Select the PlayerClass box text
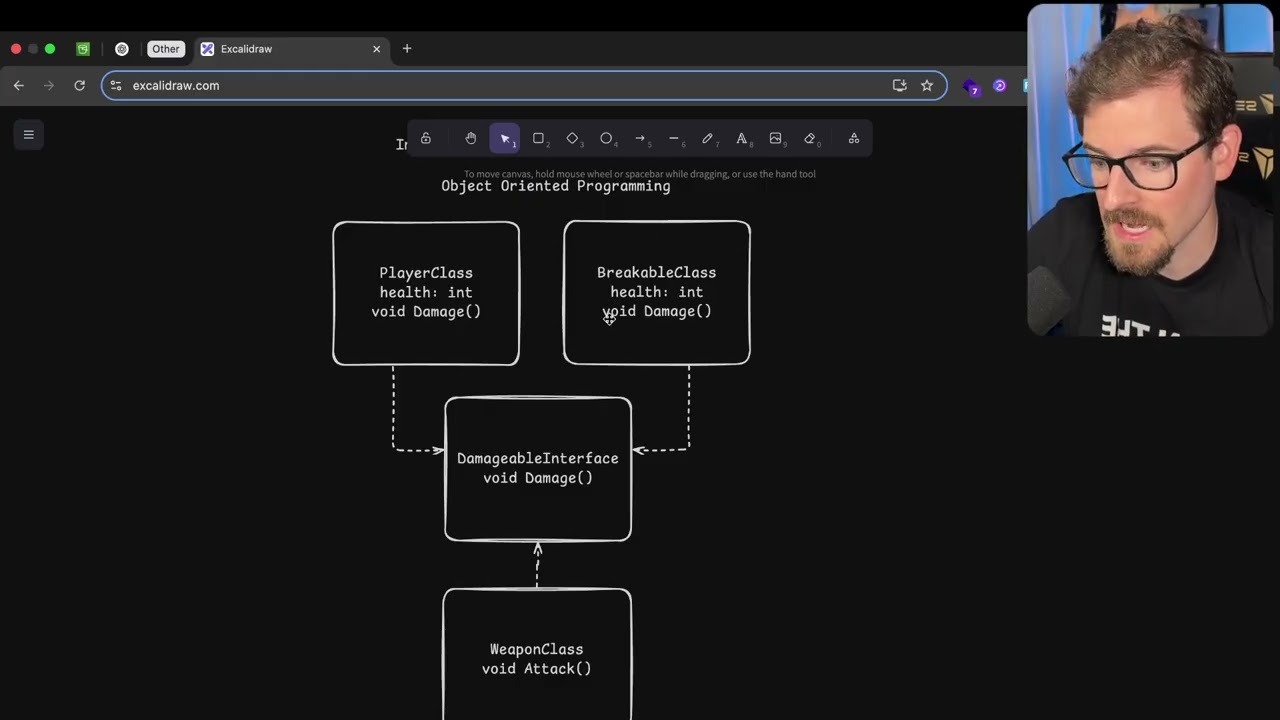This screenshot has width=1280, height=720. (426, 292)
